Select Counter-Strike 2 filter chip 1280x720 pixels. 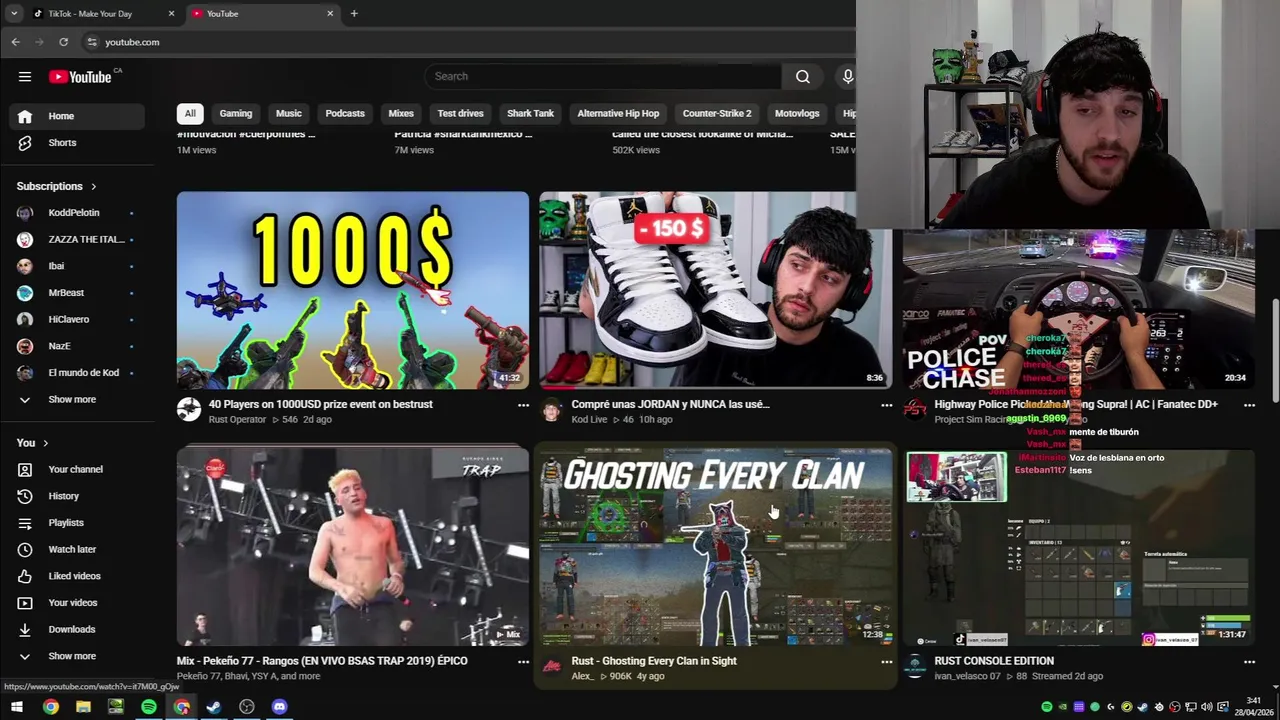tap(717, 114)
